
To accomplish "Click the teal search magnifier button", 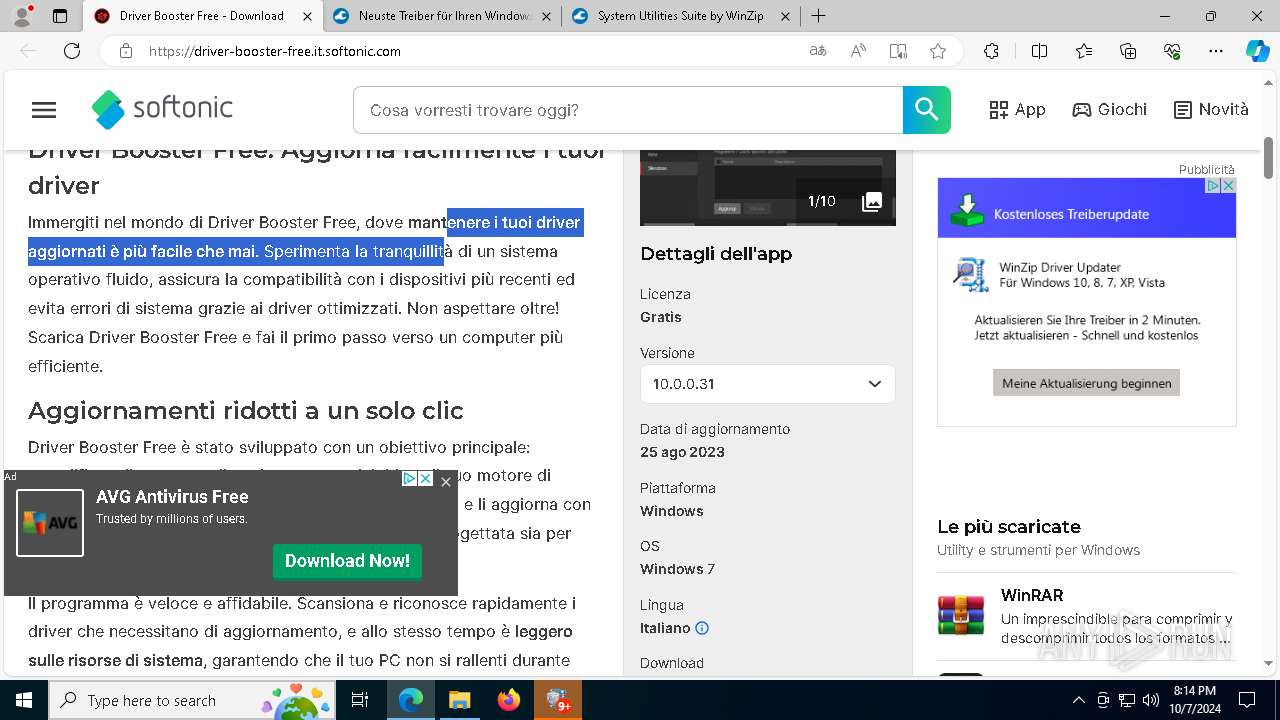I will pyautogui.click(x=926, y=110).
